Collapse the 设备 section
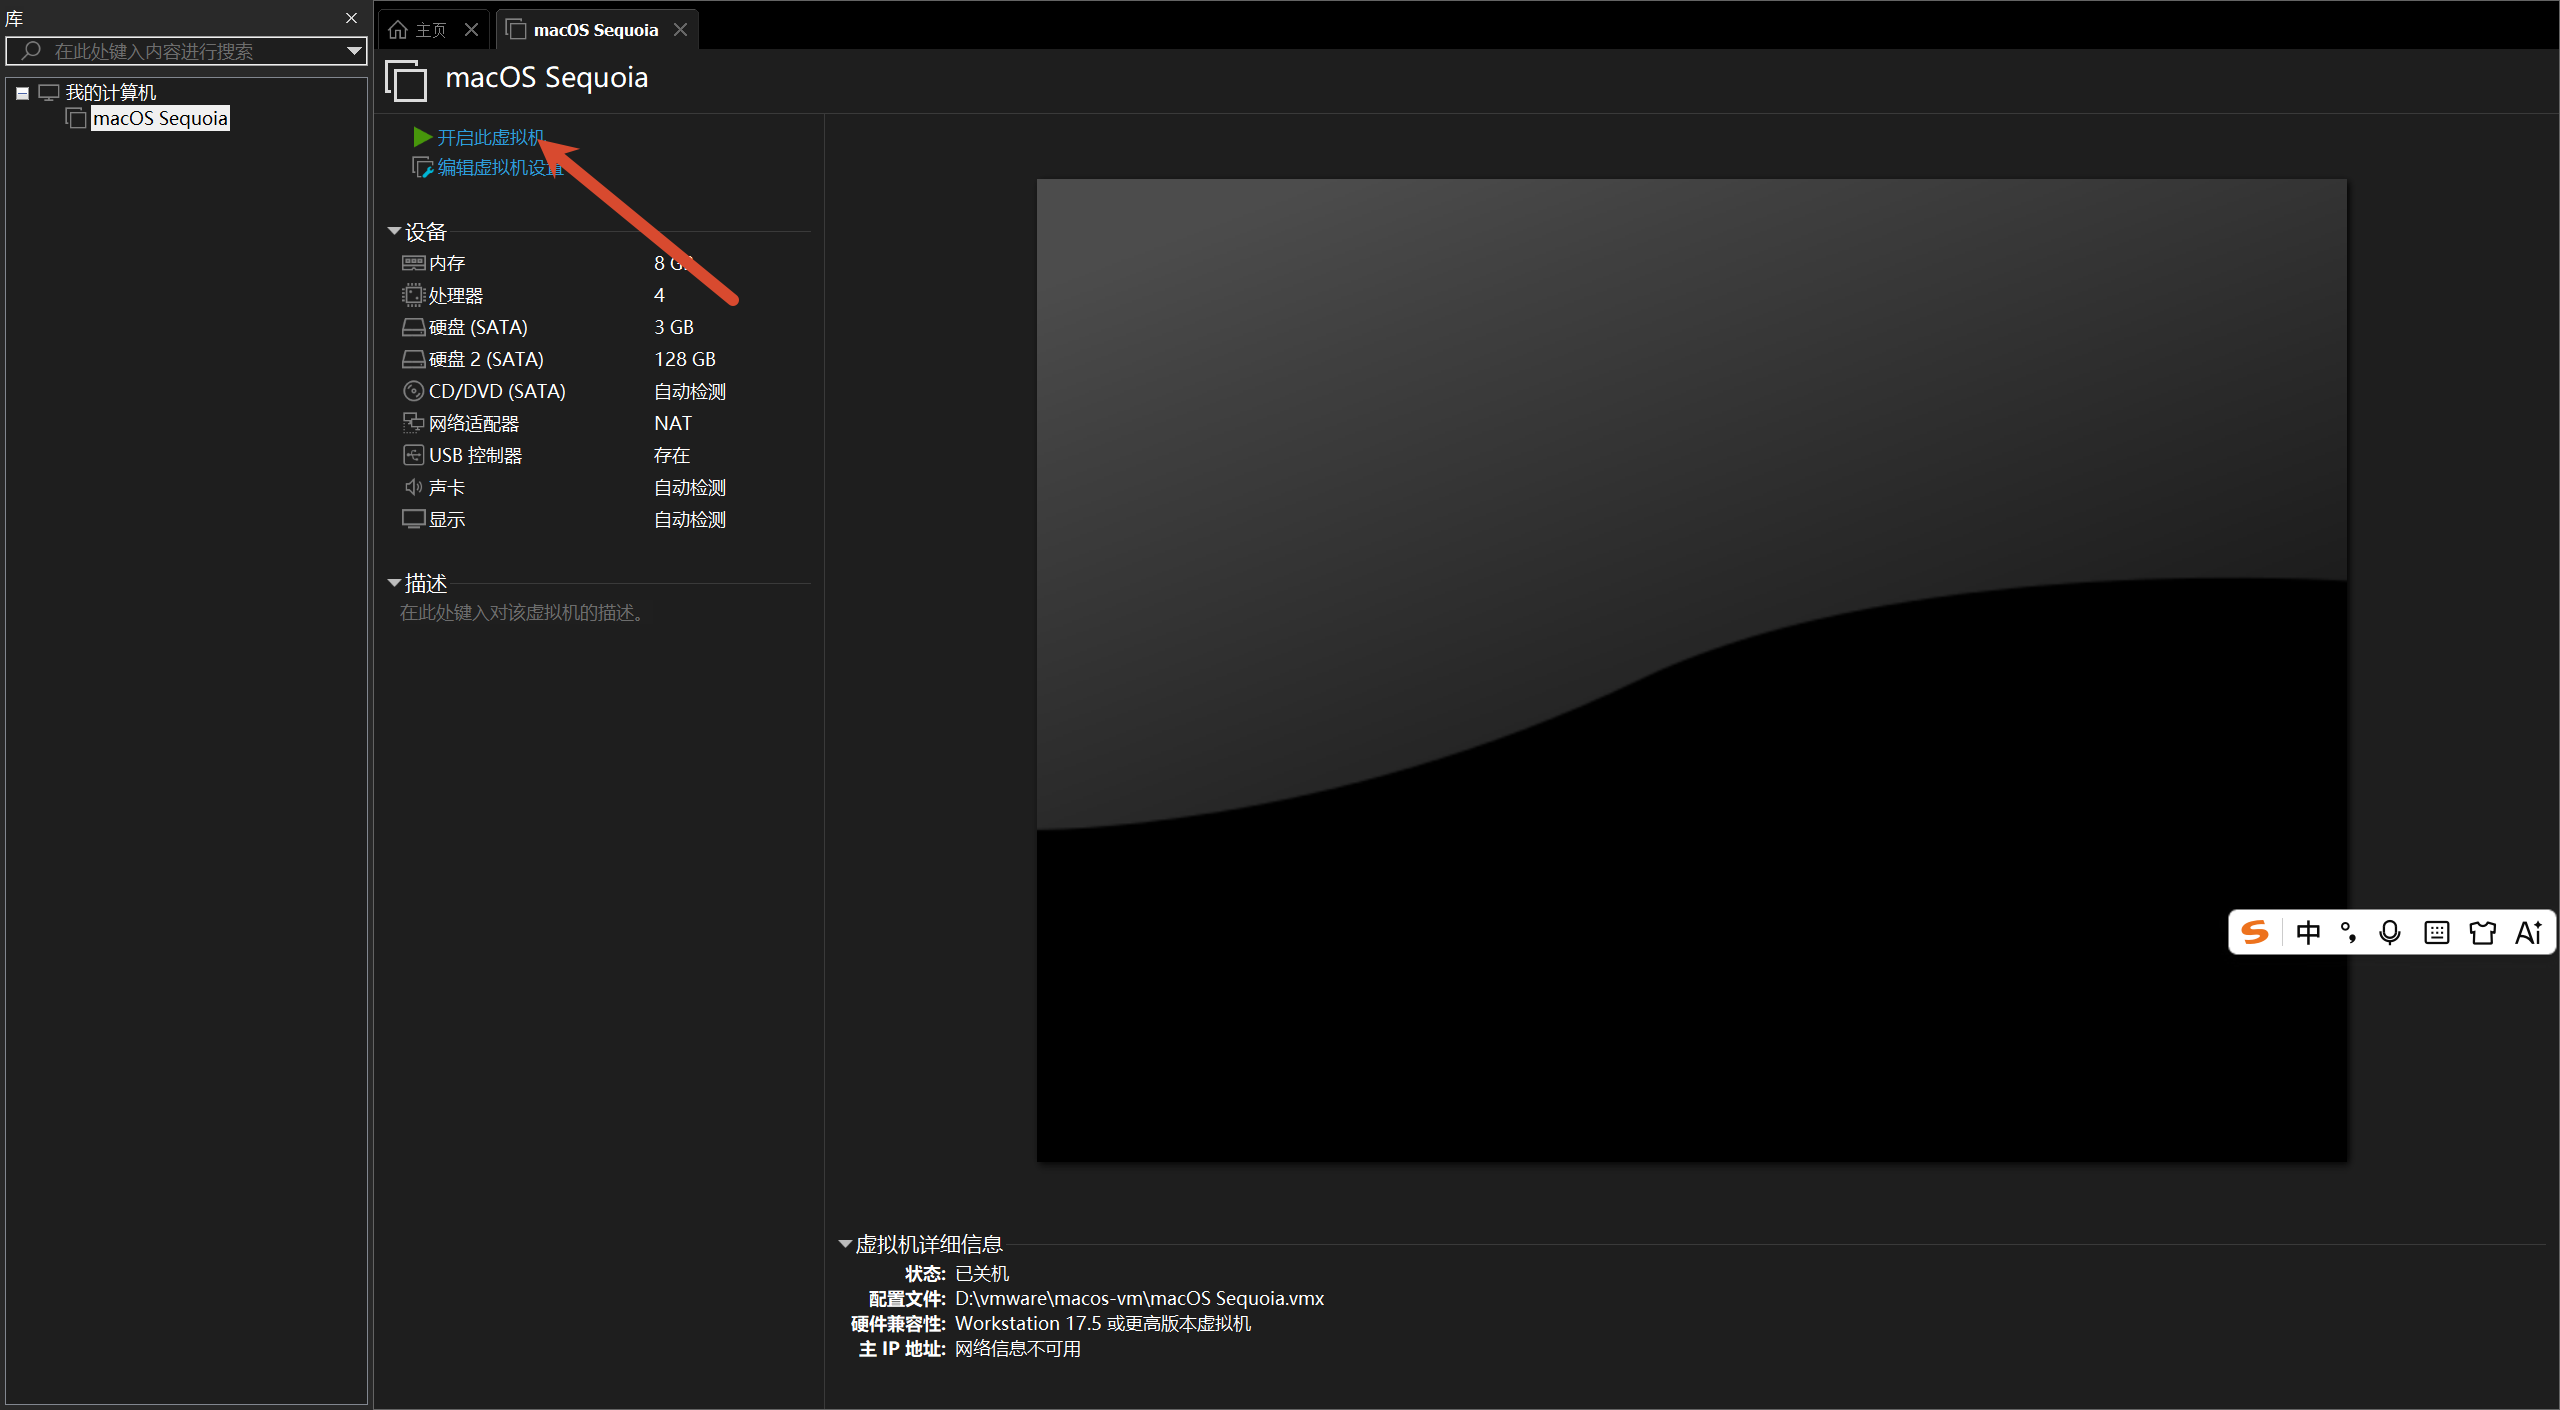This screenshot has height=1410, width=2560. [394, 231]
